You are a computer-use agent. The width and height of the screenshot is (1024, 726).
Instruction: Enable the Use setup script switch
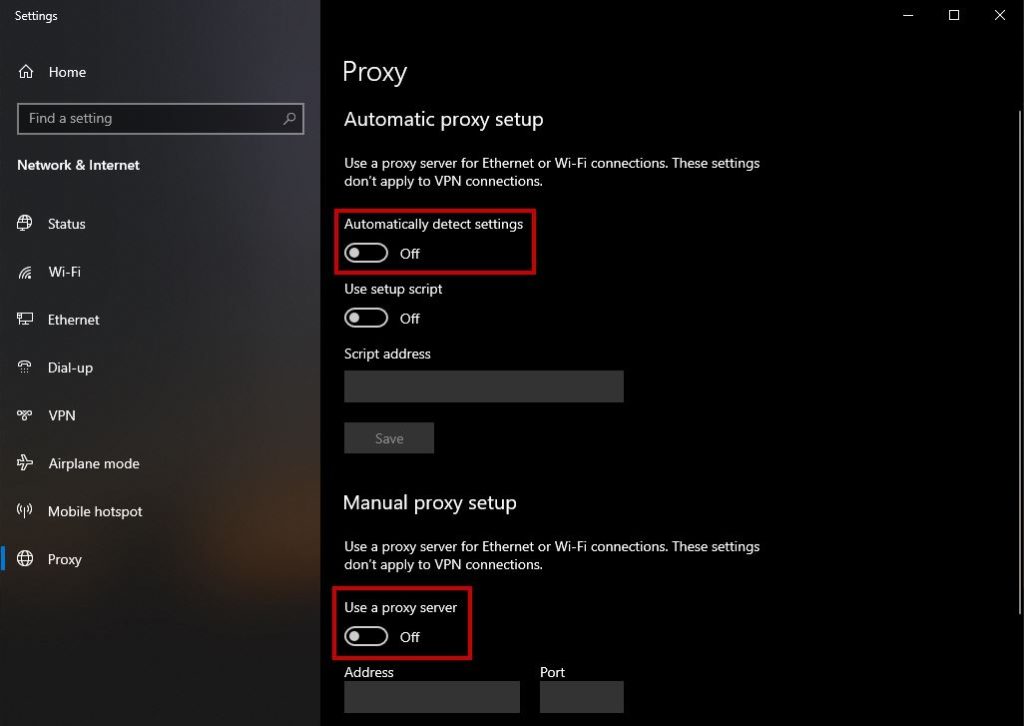point(366,318)
